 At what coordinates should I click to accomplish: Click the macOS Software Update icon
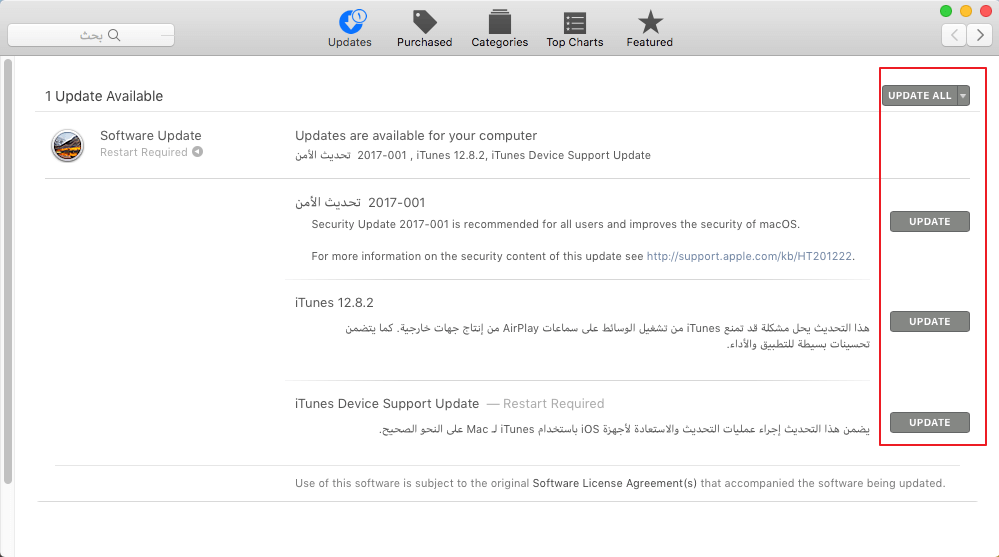pyautogui.click(x=68, y=145)
